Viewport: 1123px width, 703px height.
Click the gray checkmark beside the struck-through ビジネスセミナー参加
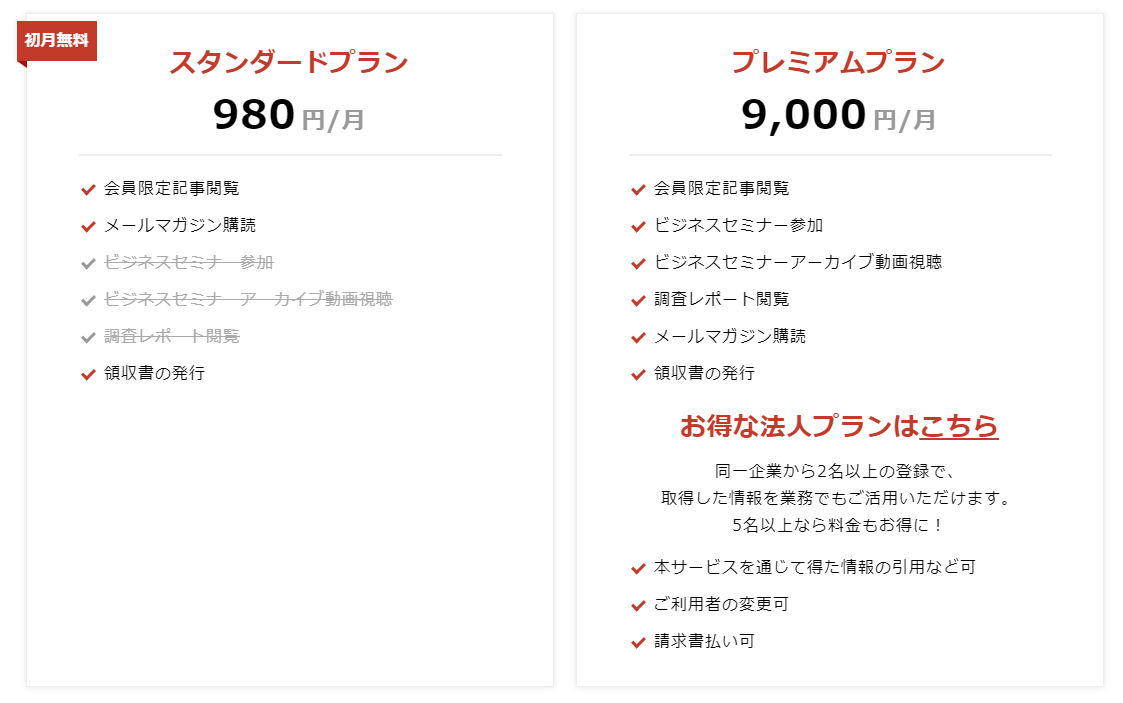click(x=88, y=263)
